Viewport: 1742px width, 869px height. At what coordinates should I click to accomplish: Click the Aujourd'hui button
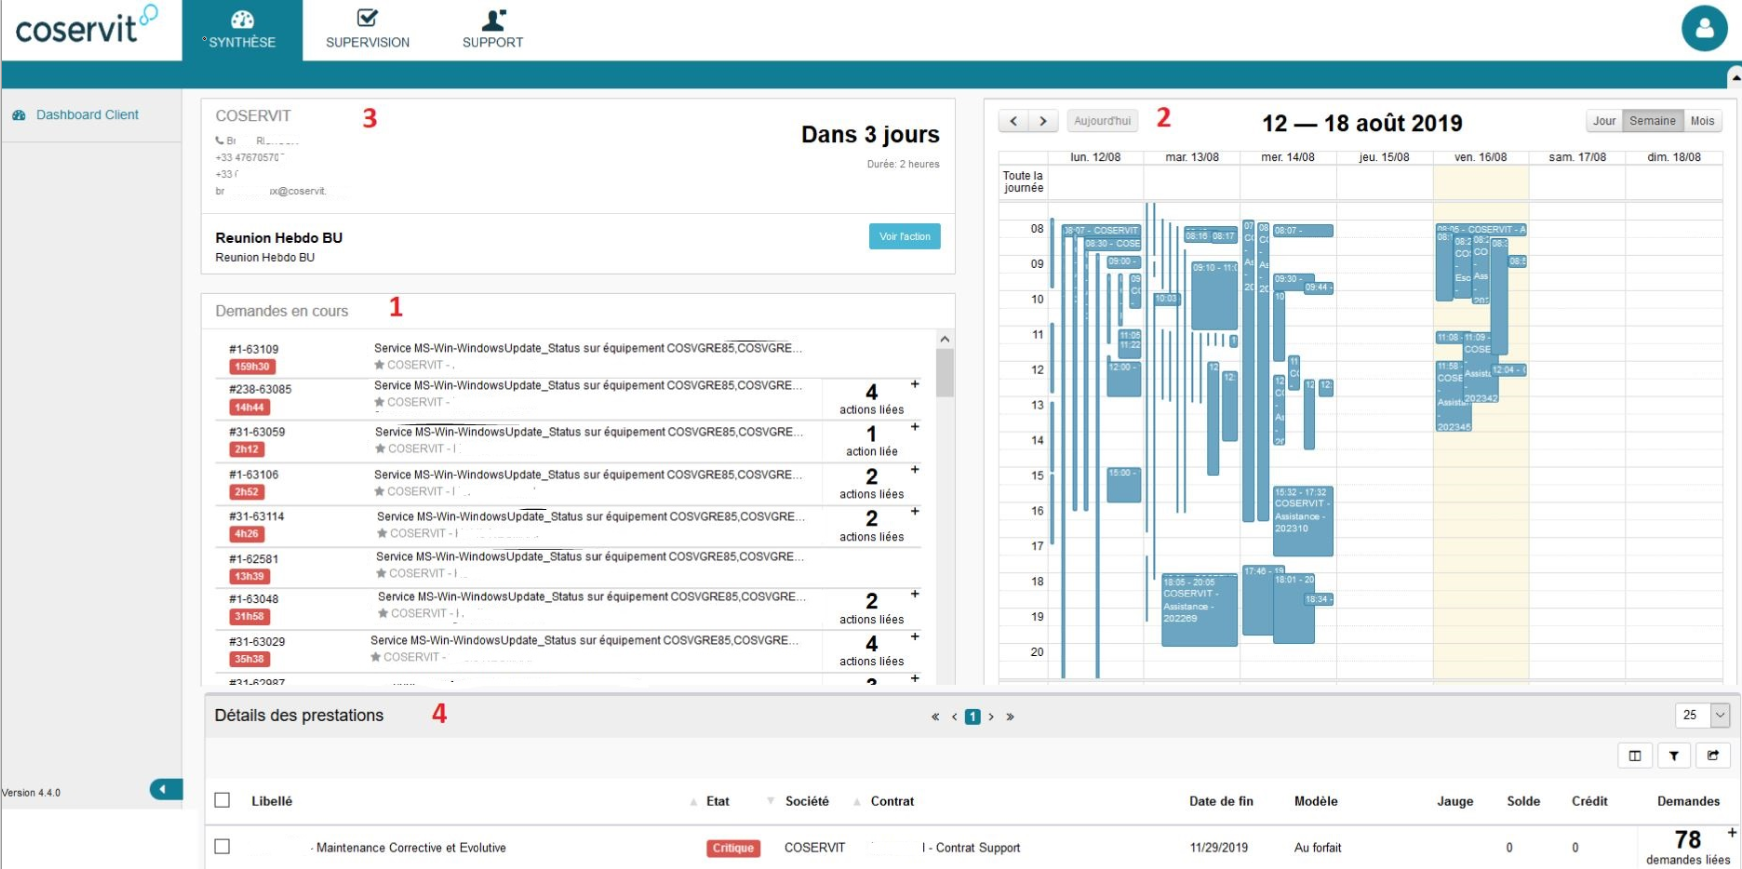pyautogui.click(x=1102, y=121)
